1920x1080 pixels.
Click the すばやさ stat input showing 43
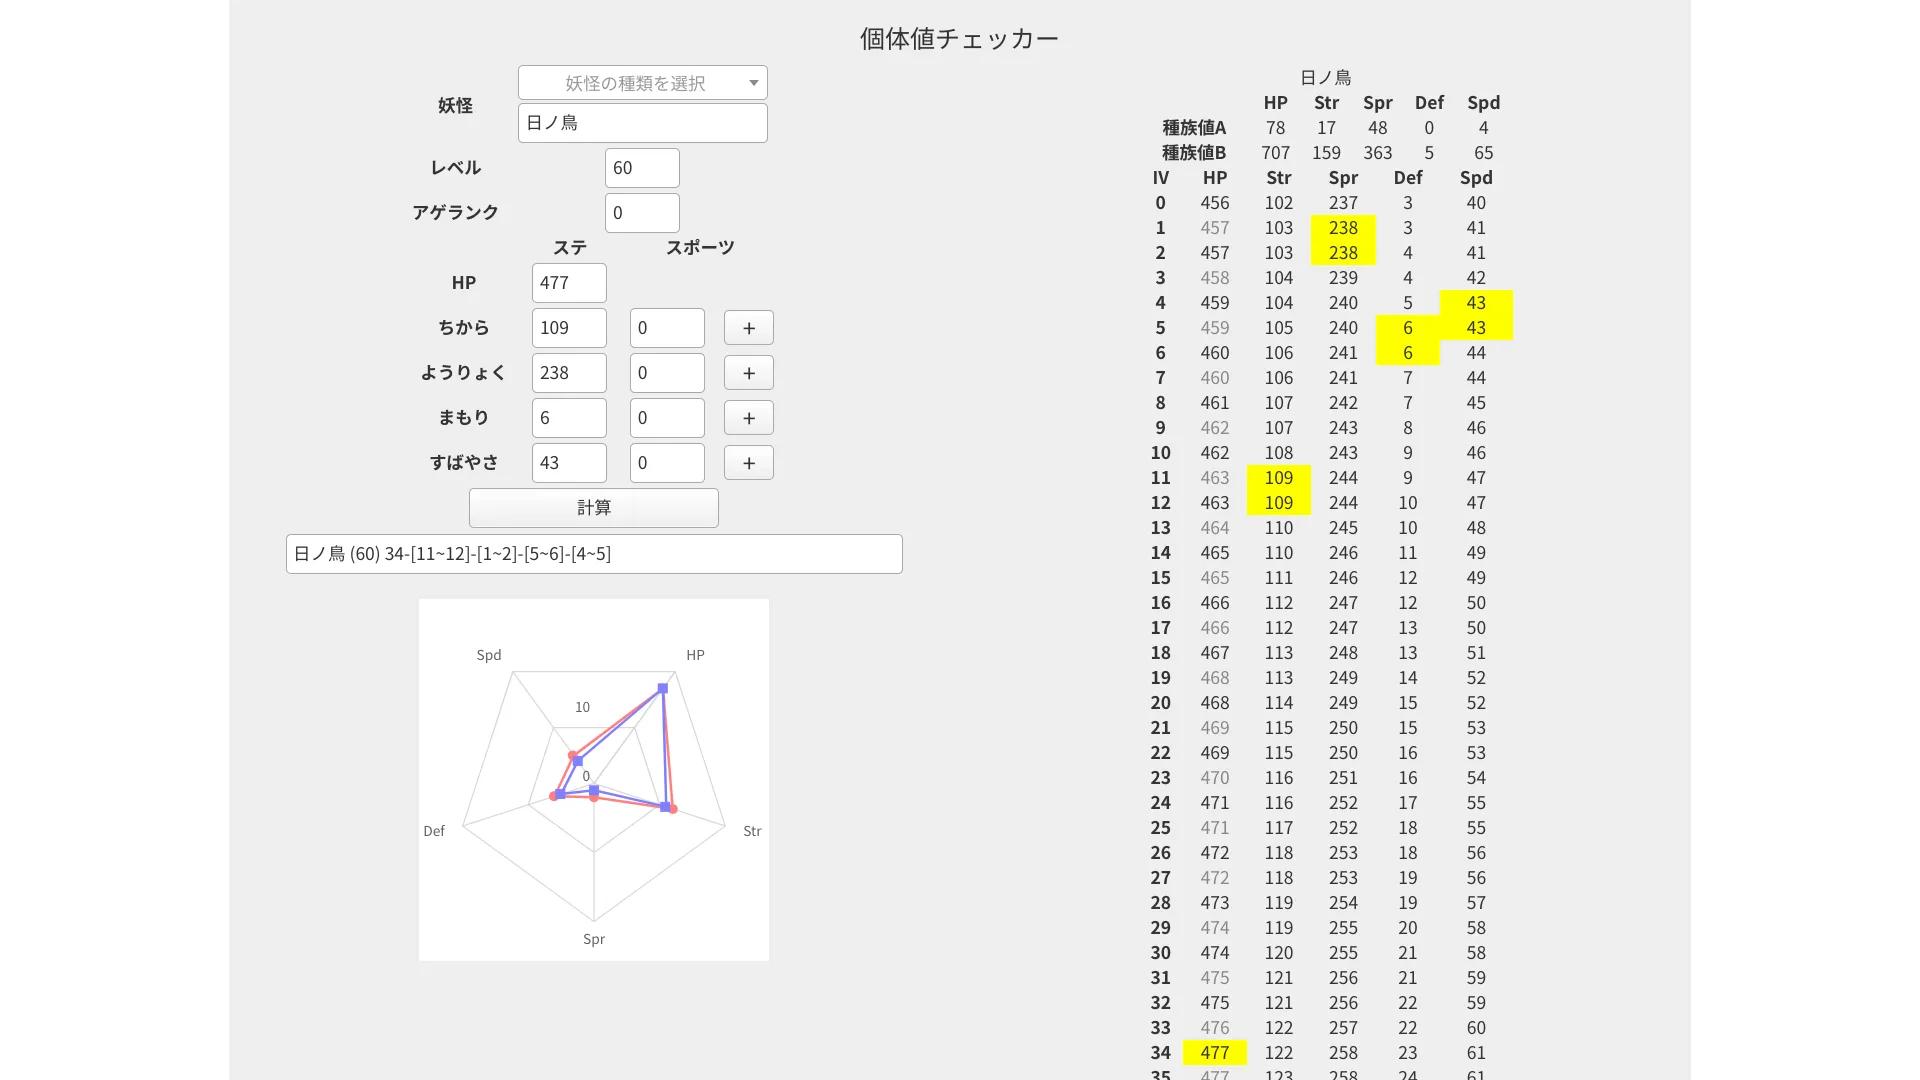point(569,463)
